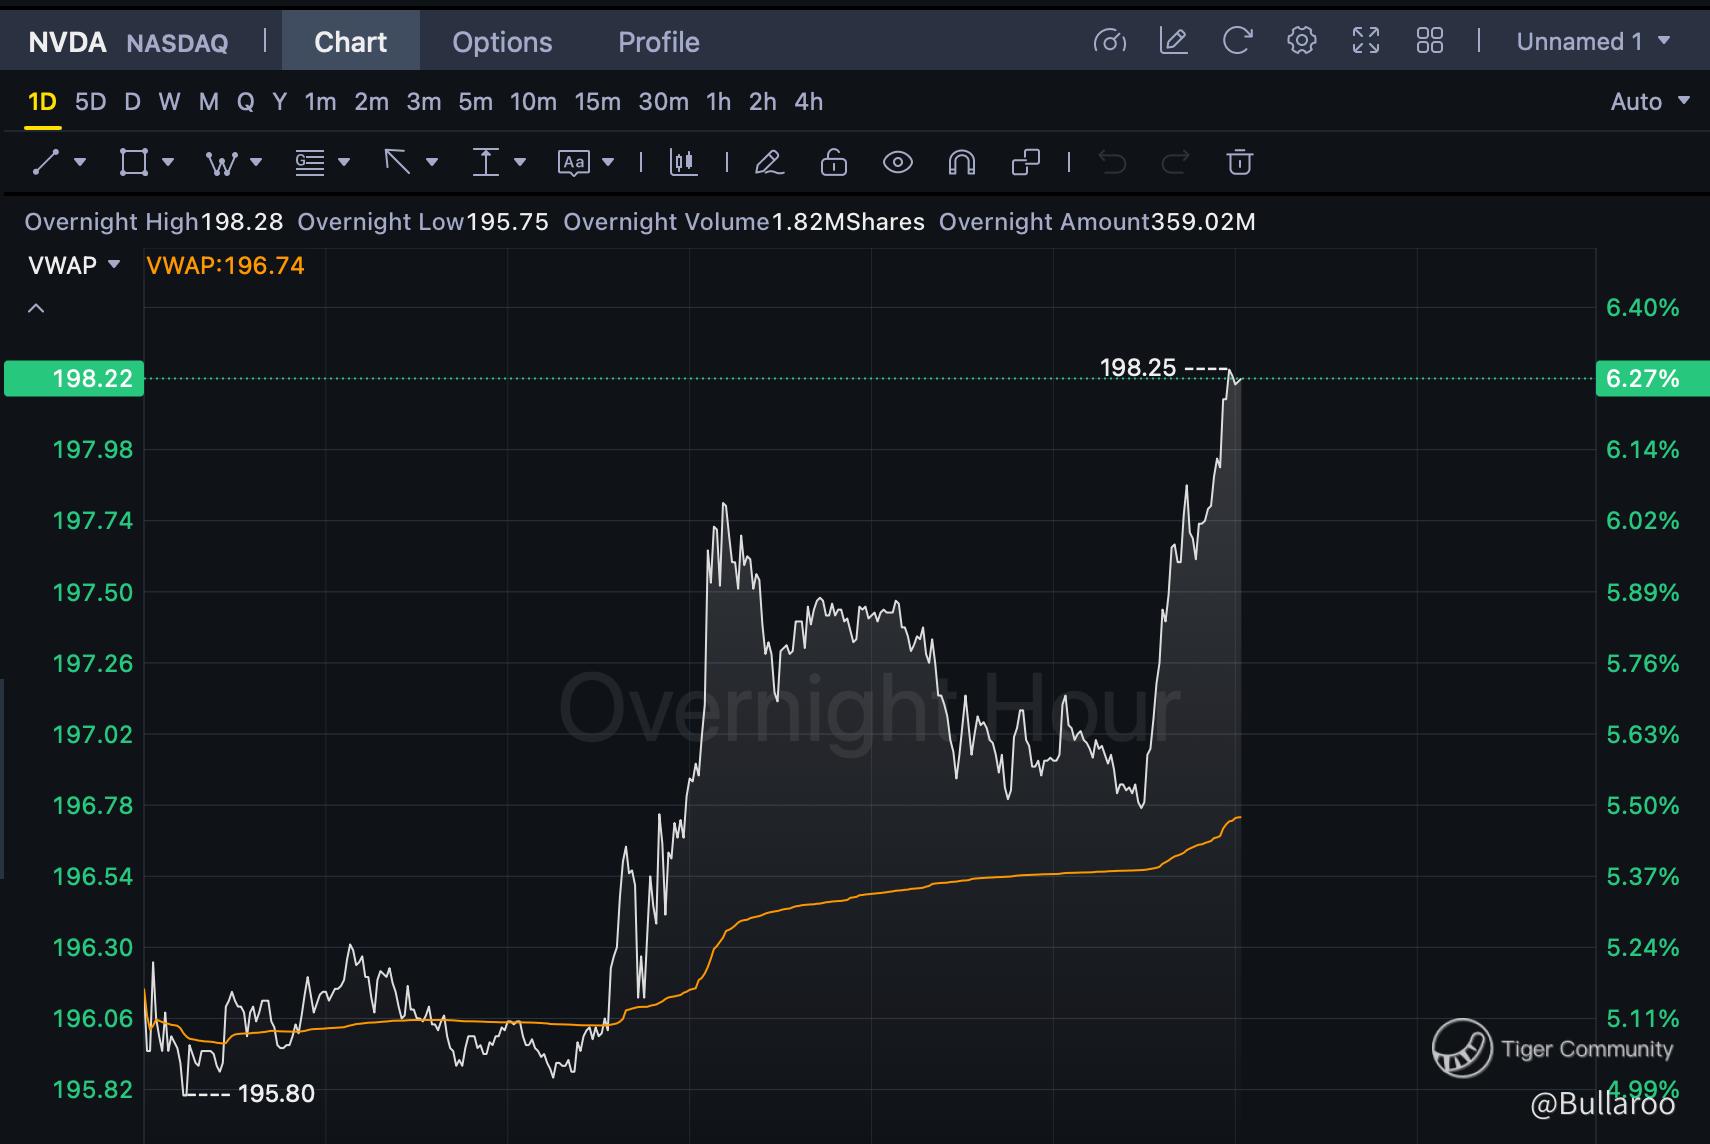Open Fibonacci tool dropdown arrow

click(344, 162)
